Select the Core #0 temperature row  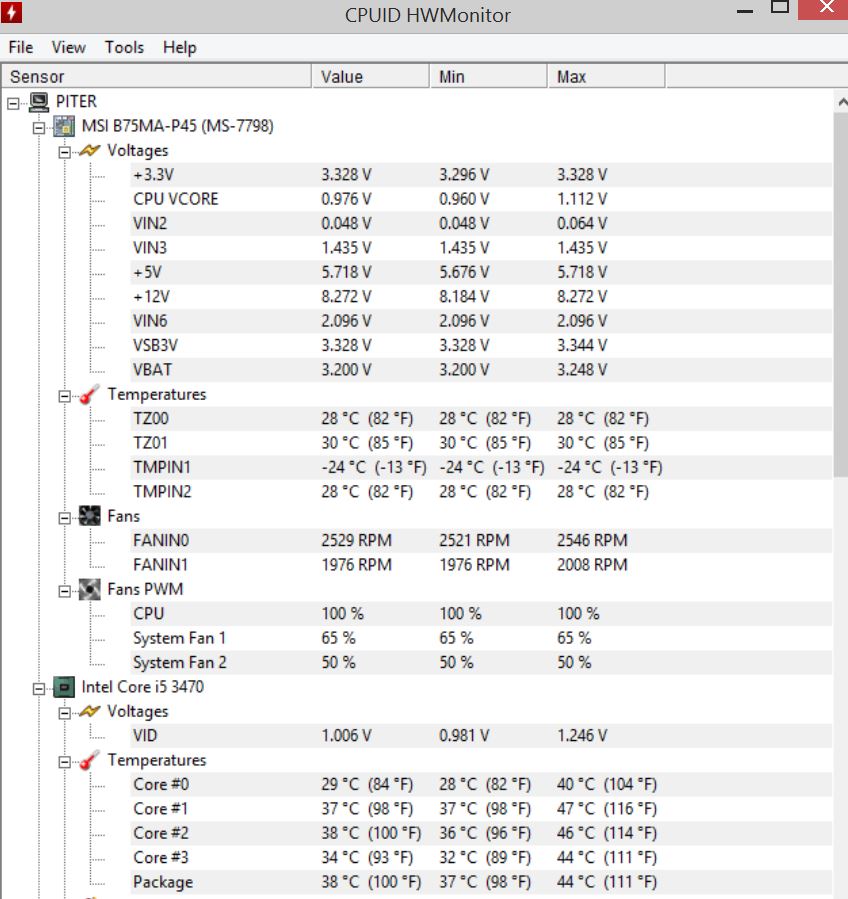pyautogui.click(x=480, y=784)
